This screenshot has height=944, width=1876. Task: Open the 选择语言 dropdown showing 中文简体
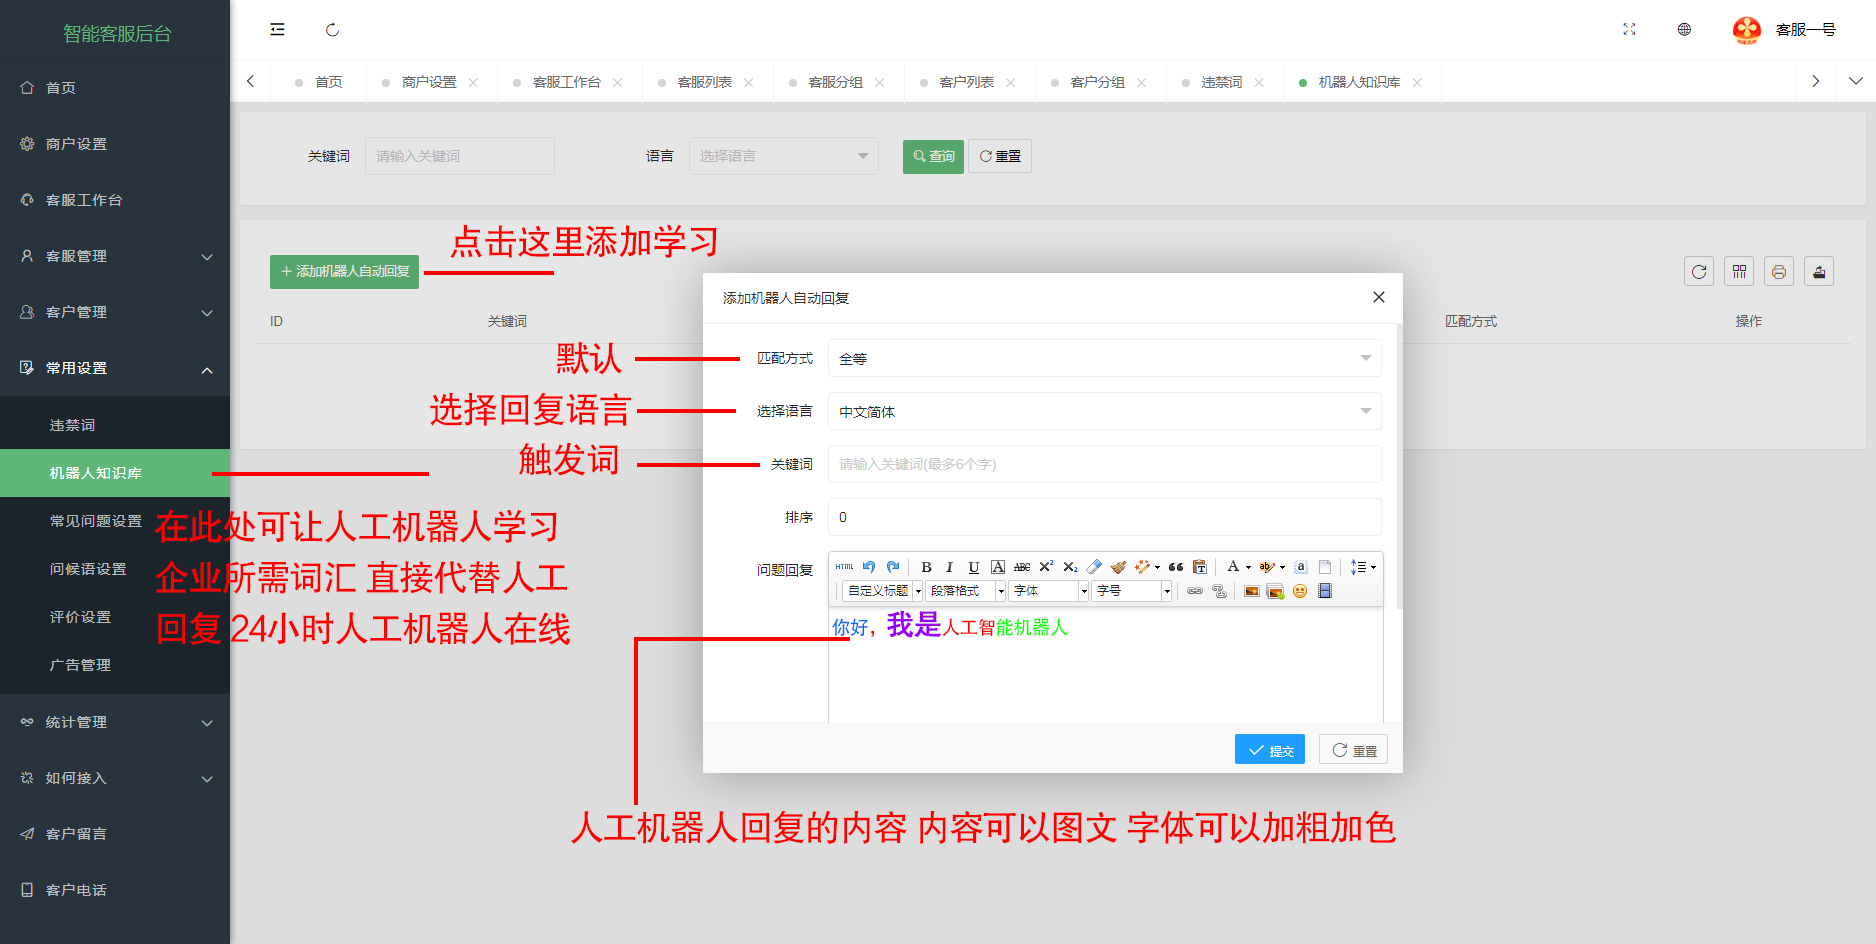pyautogui.click(x=1104, y=411)
